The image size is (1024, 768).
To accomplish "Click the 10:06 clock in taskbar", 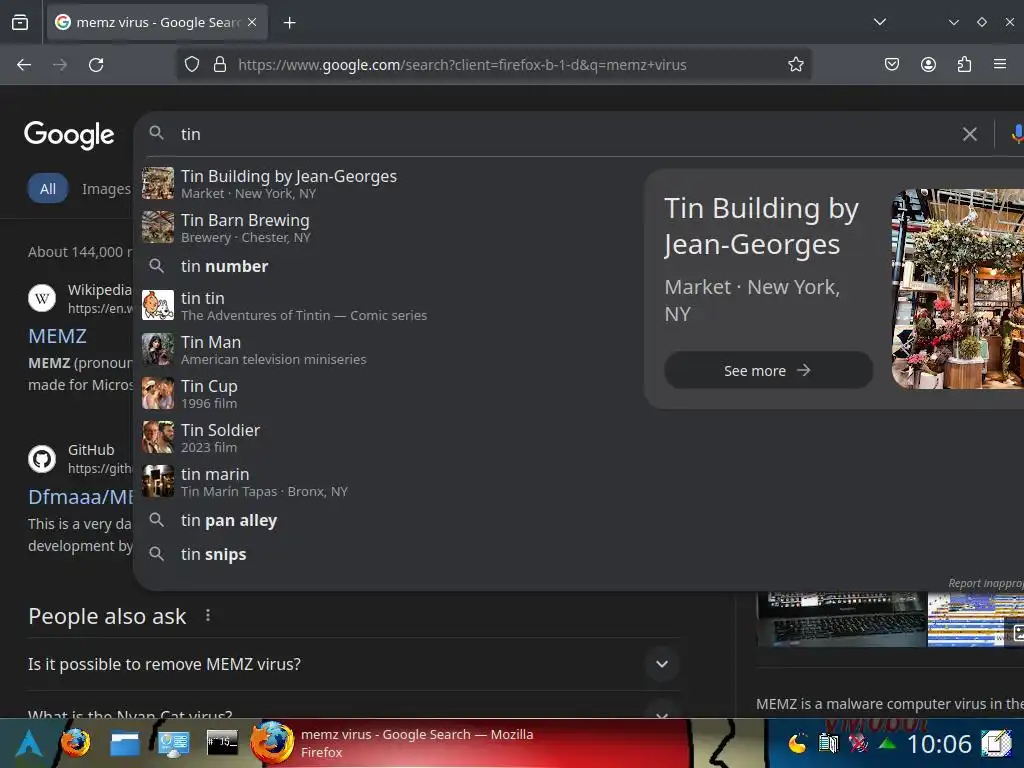I will tap(939, 744).
